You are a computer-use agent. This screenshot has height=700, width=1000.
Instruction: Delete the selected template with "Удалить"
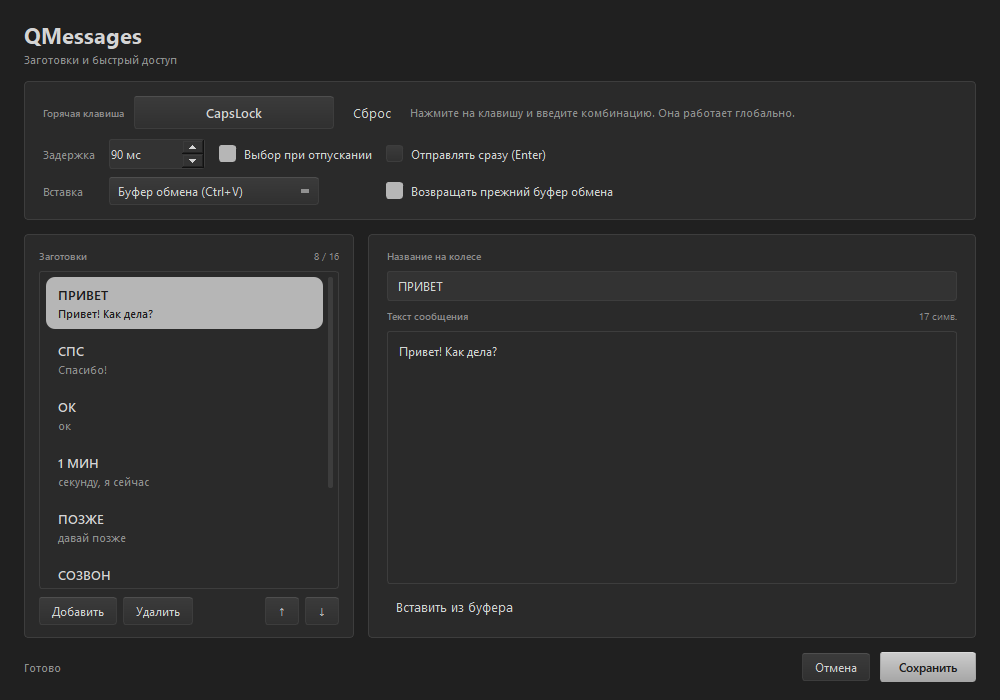tap(158, 611)
